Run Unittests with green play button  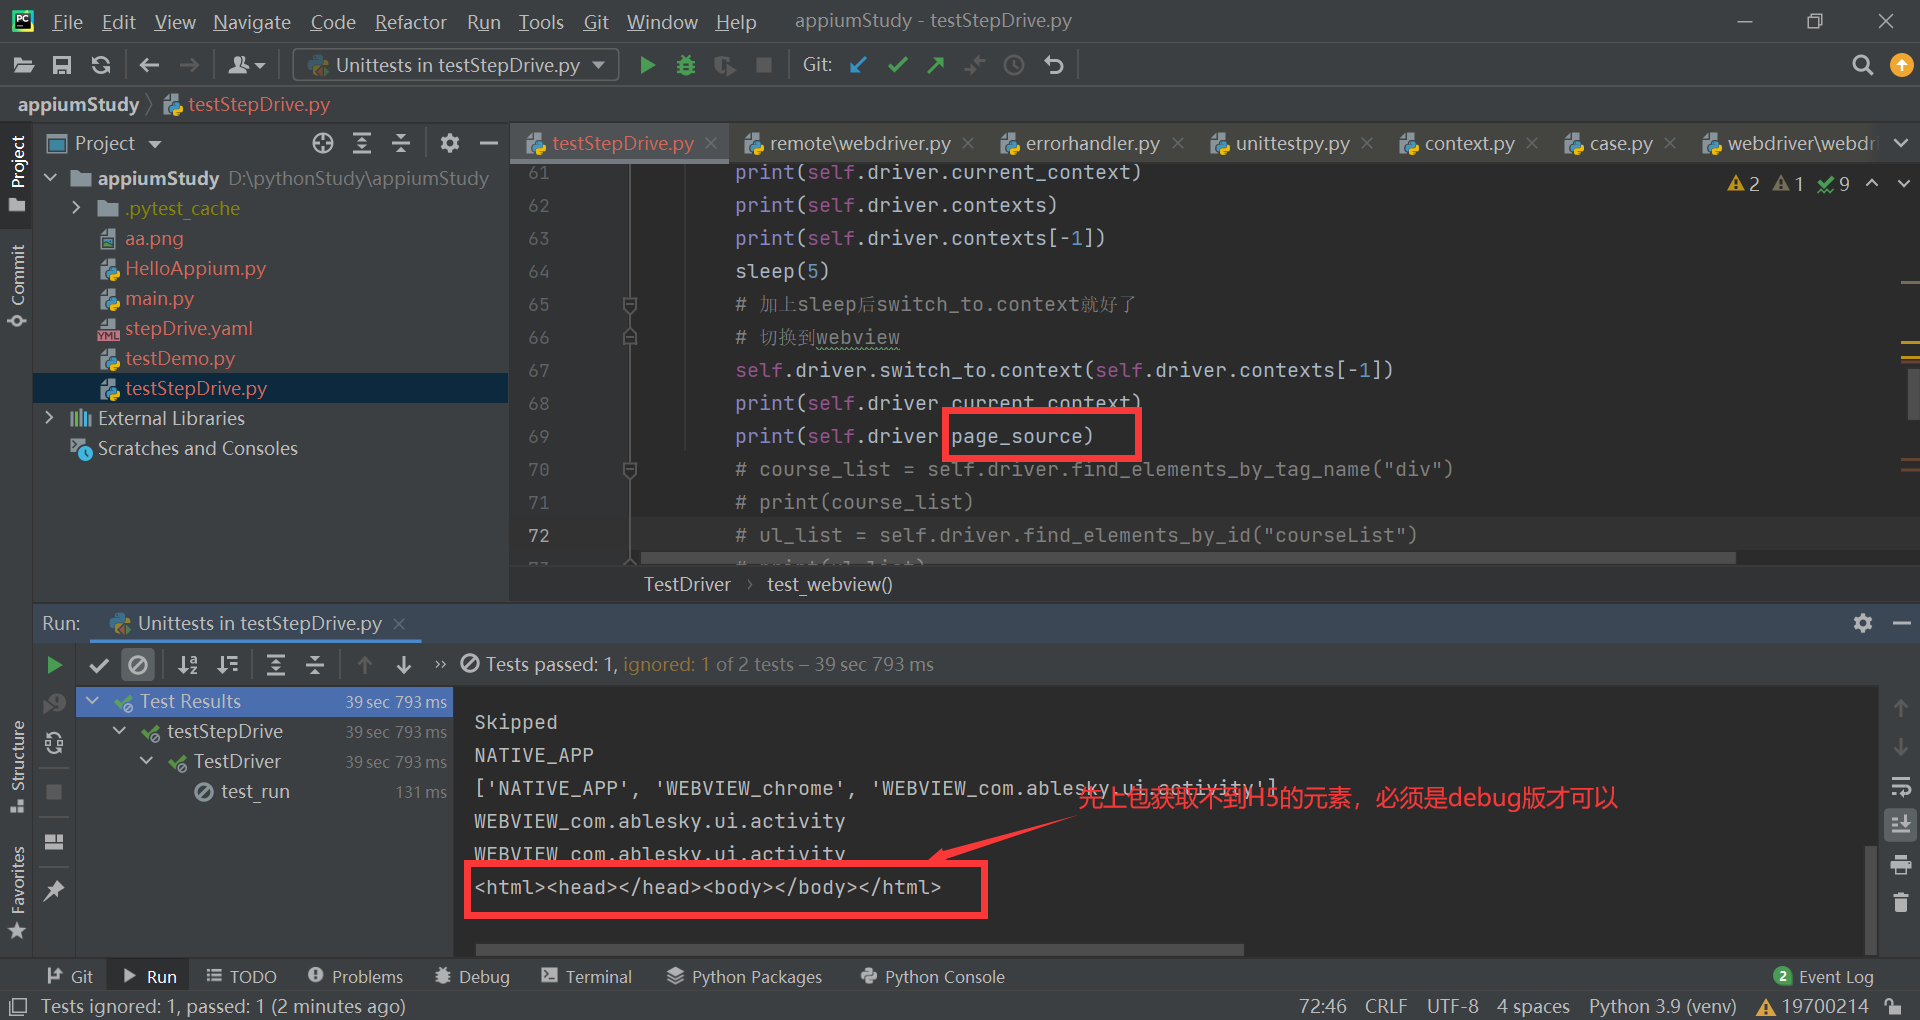[x=647, y=65]
